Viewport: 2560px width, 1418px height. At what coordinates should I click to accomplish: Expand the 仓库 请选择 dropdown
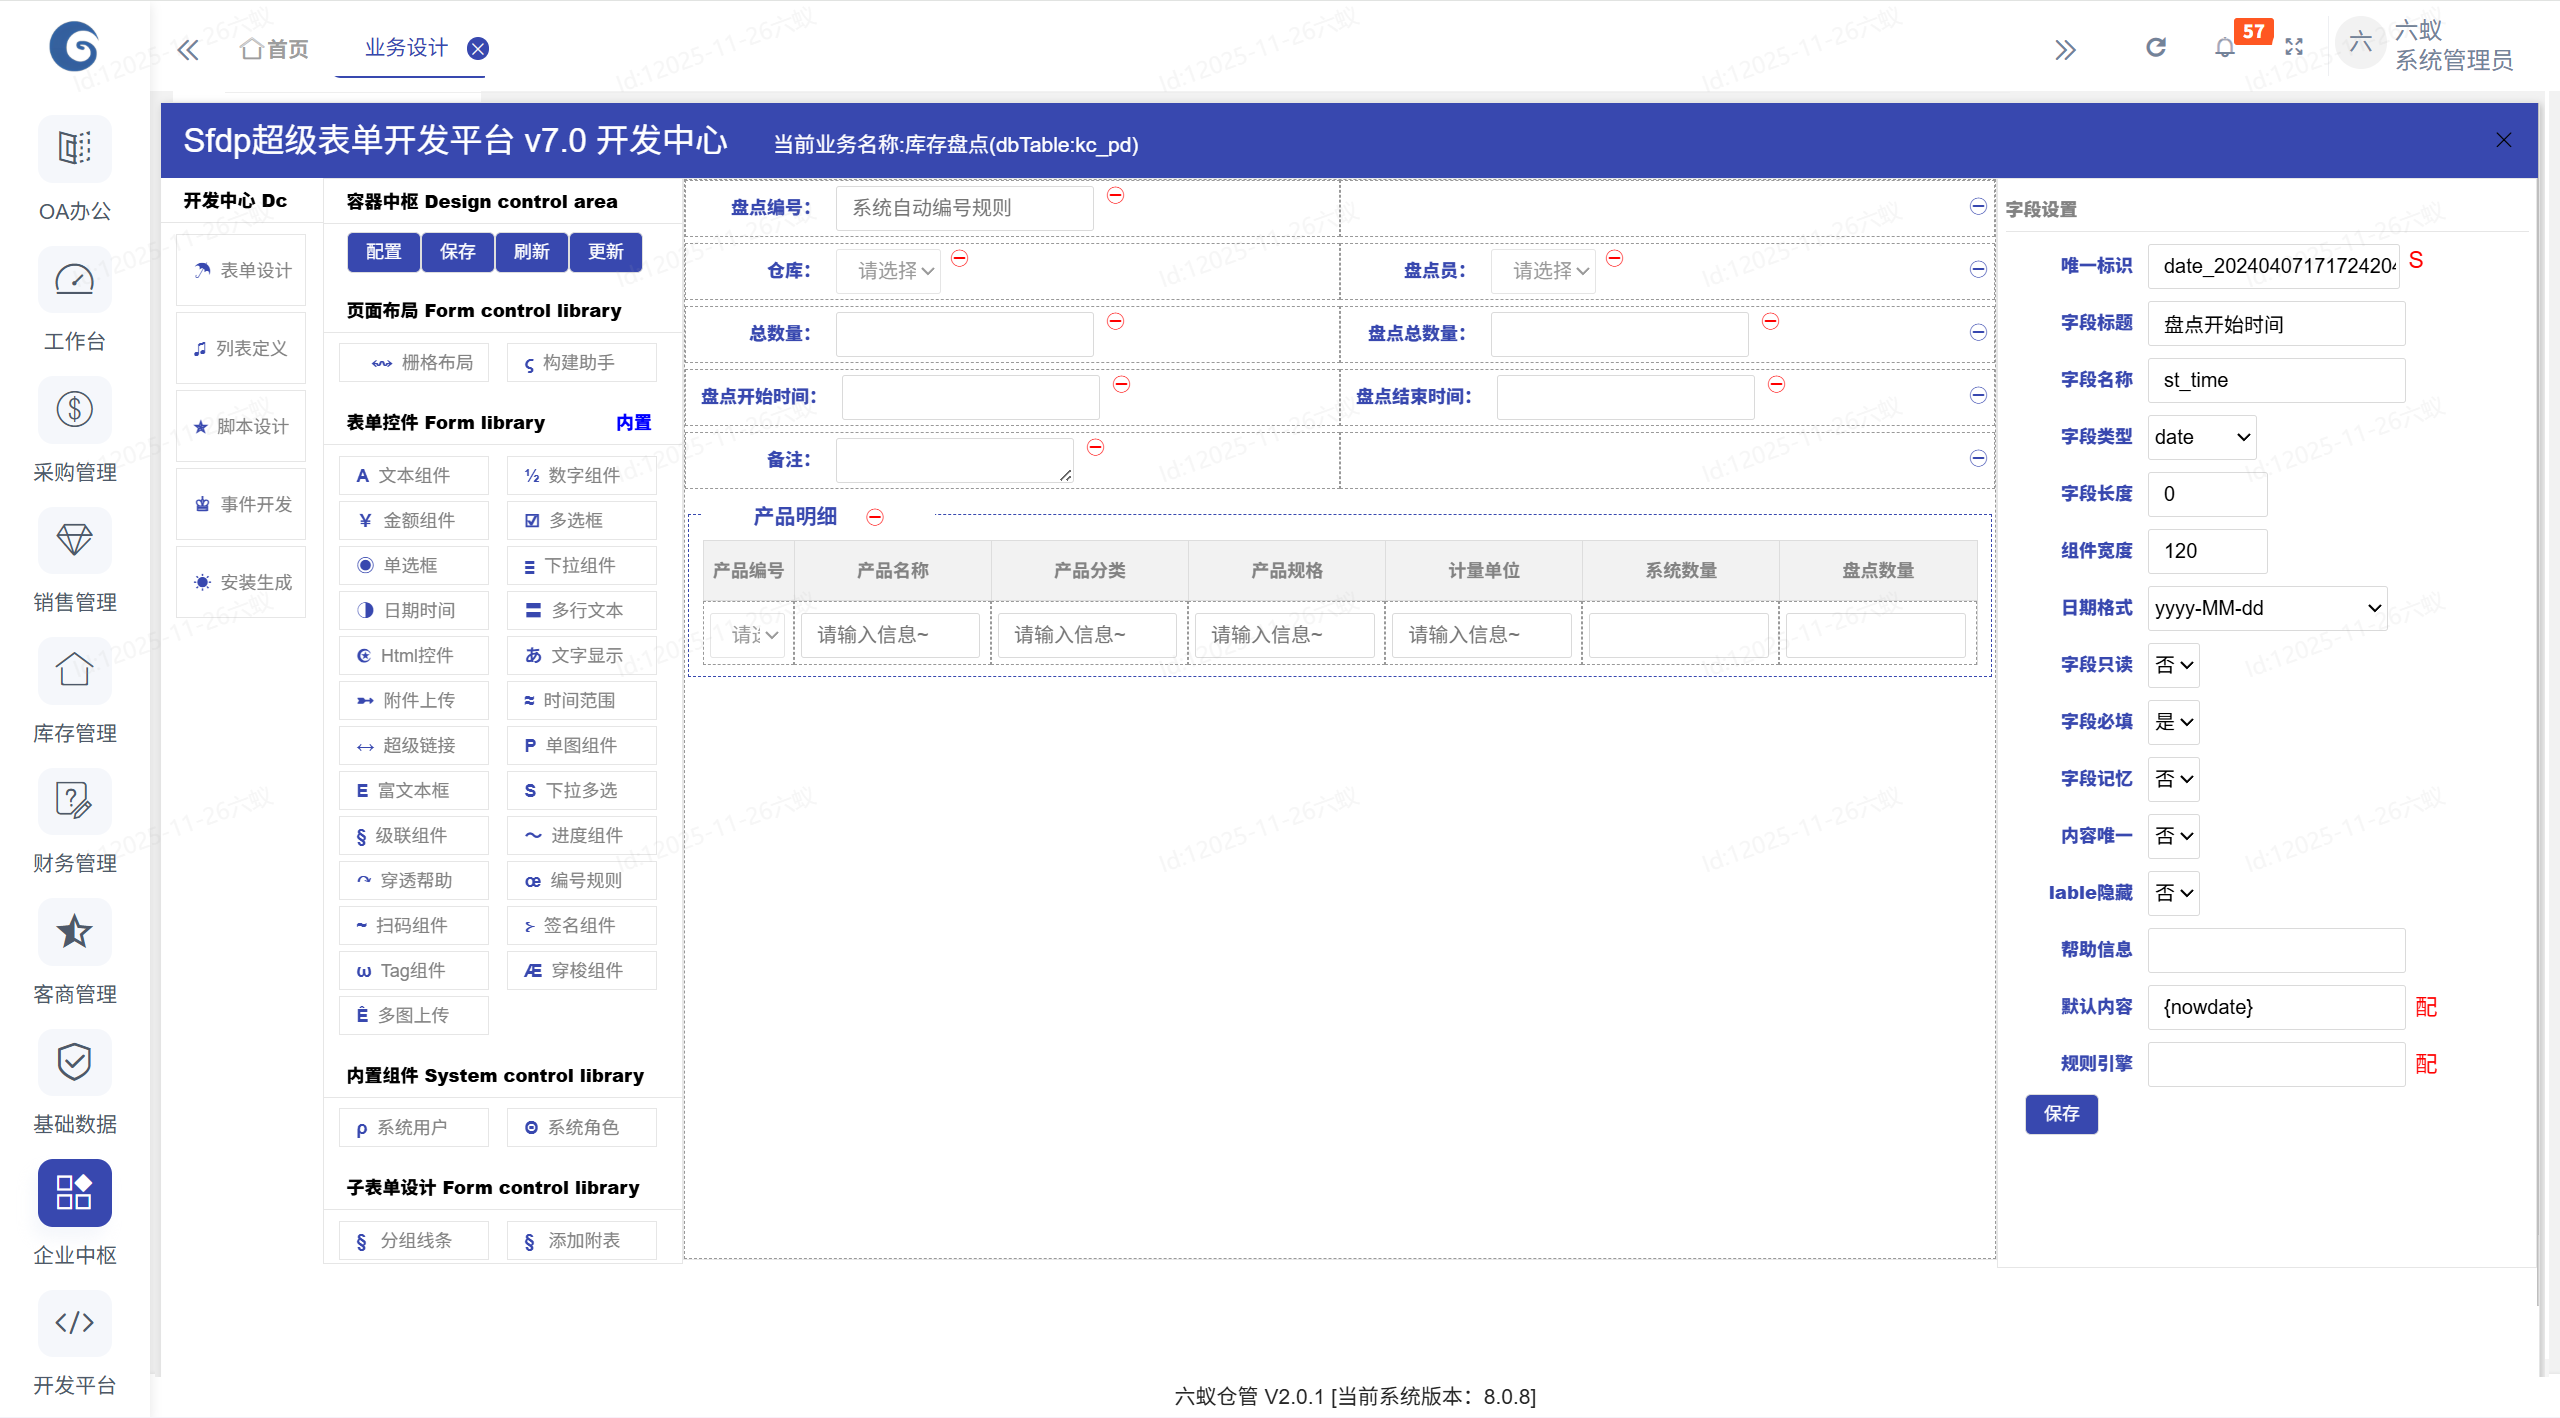tap(889, 271)
